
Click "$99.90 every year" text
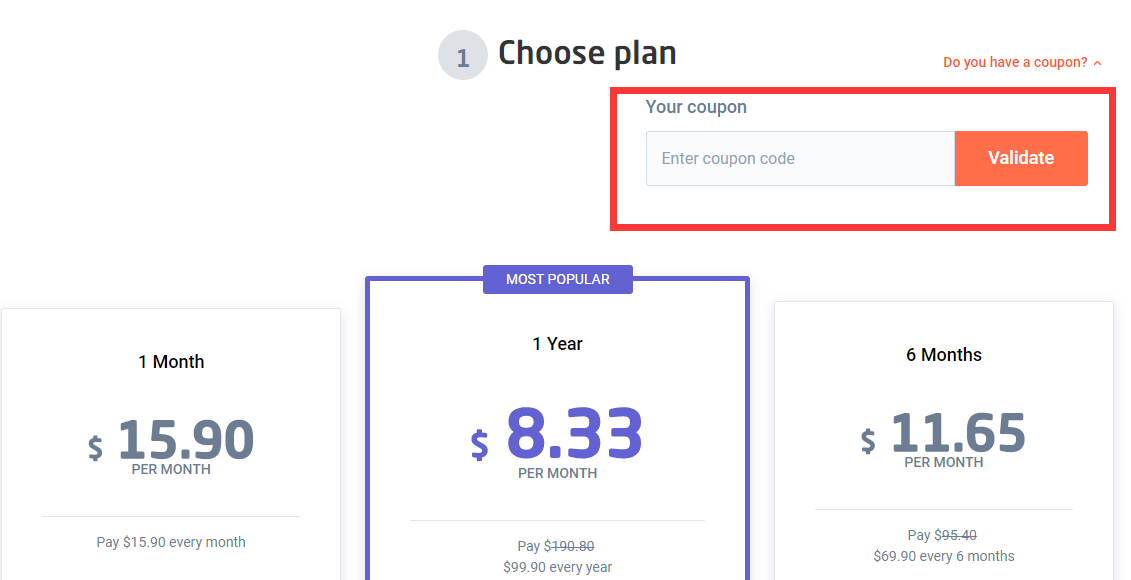558,567
